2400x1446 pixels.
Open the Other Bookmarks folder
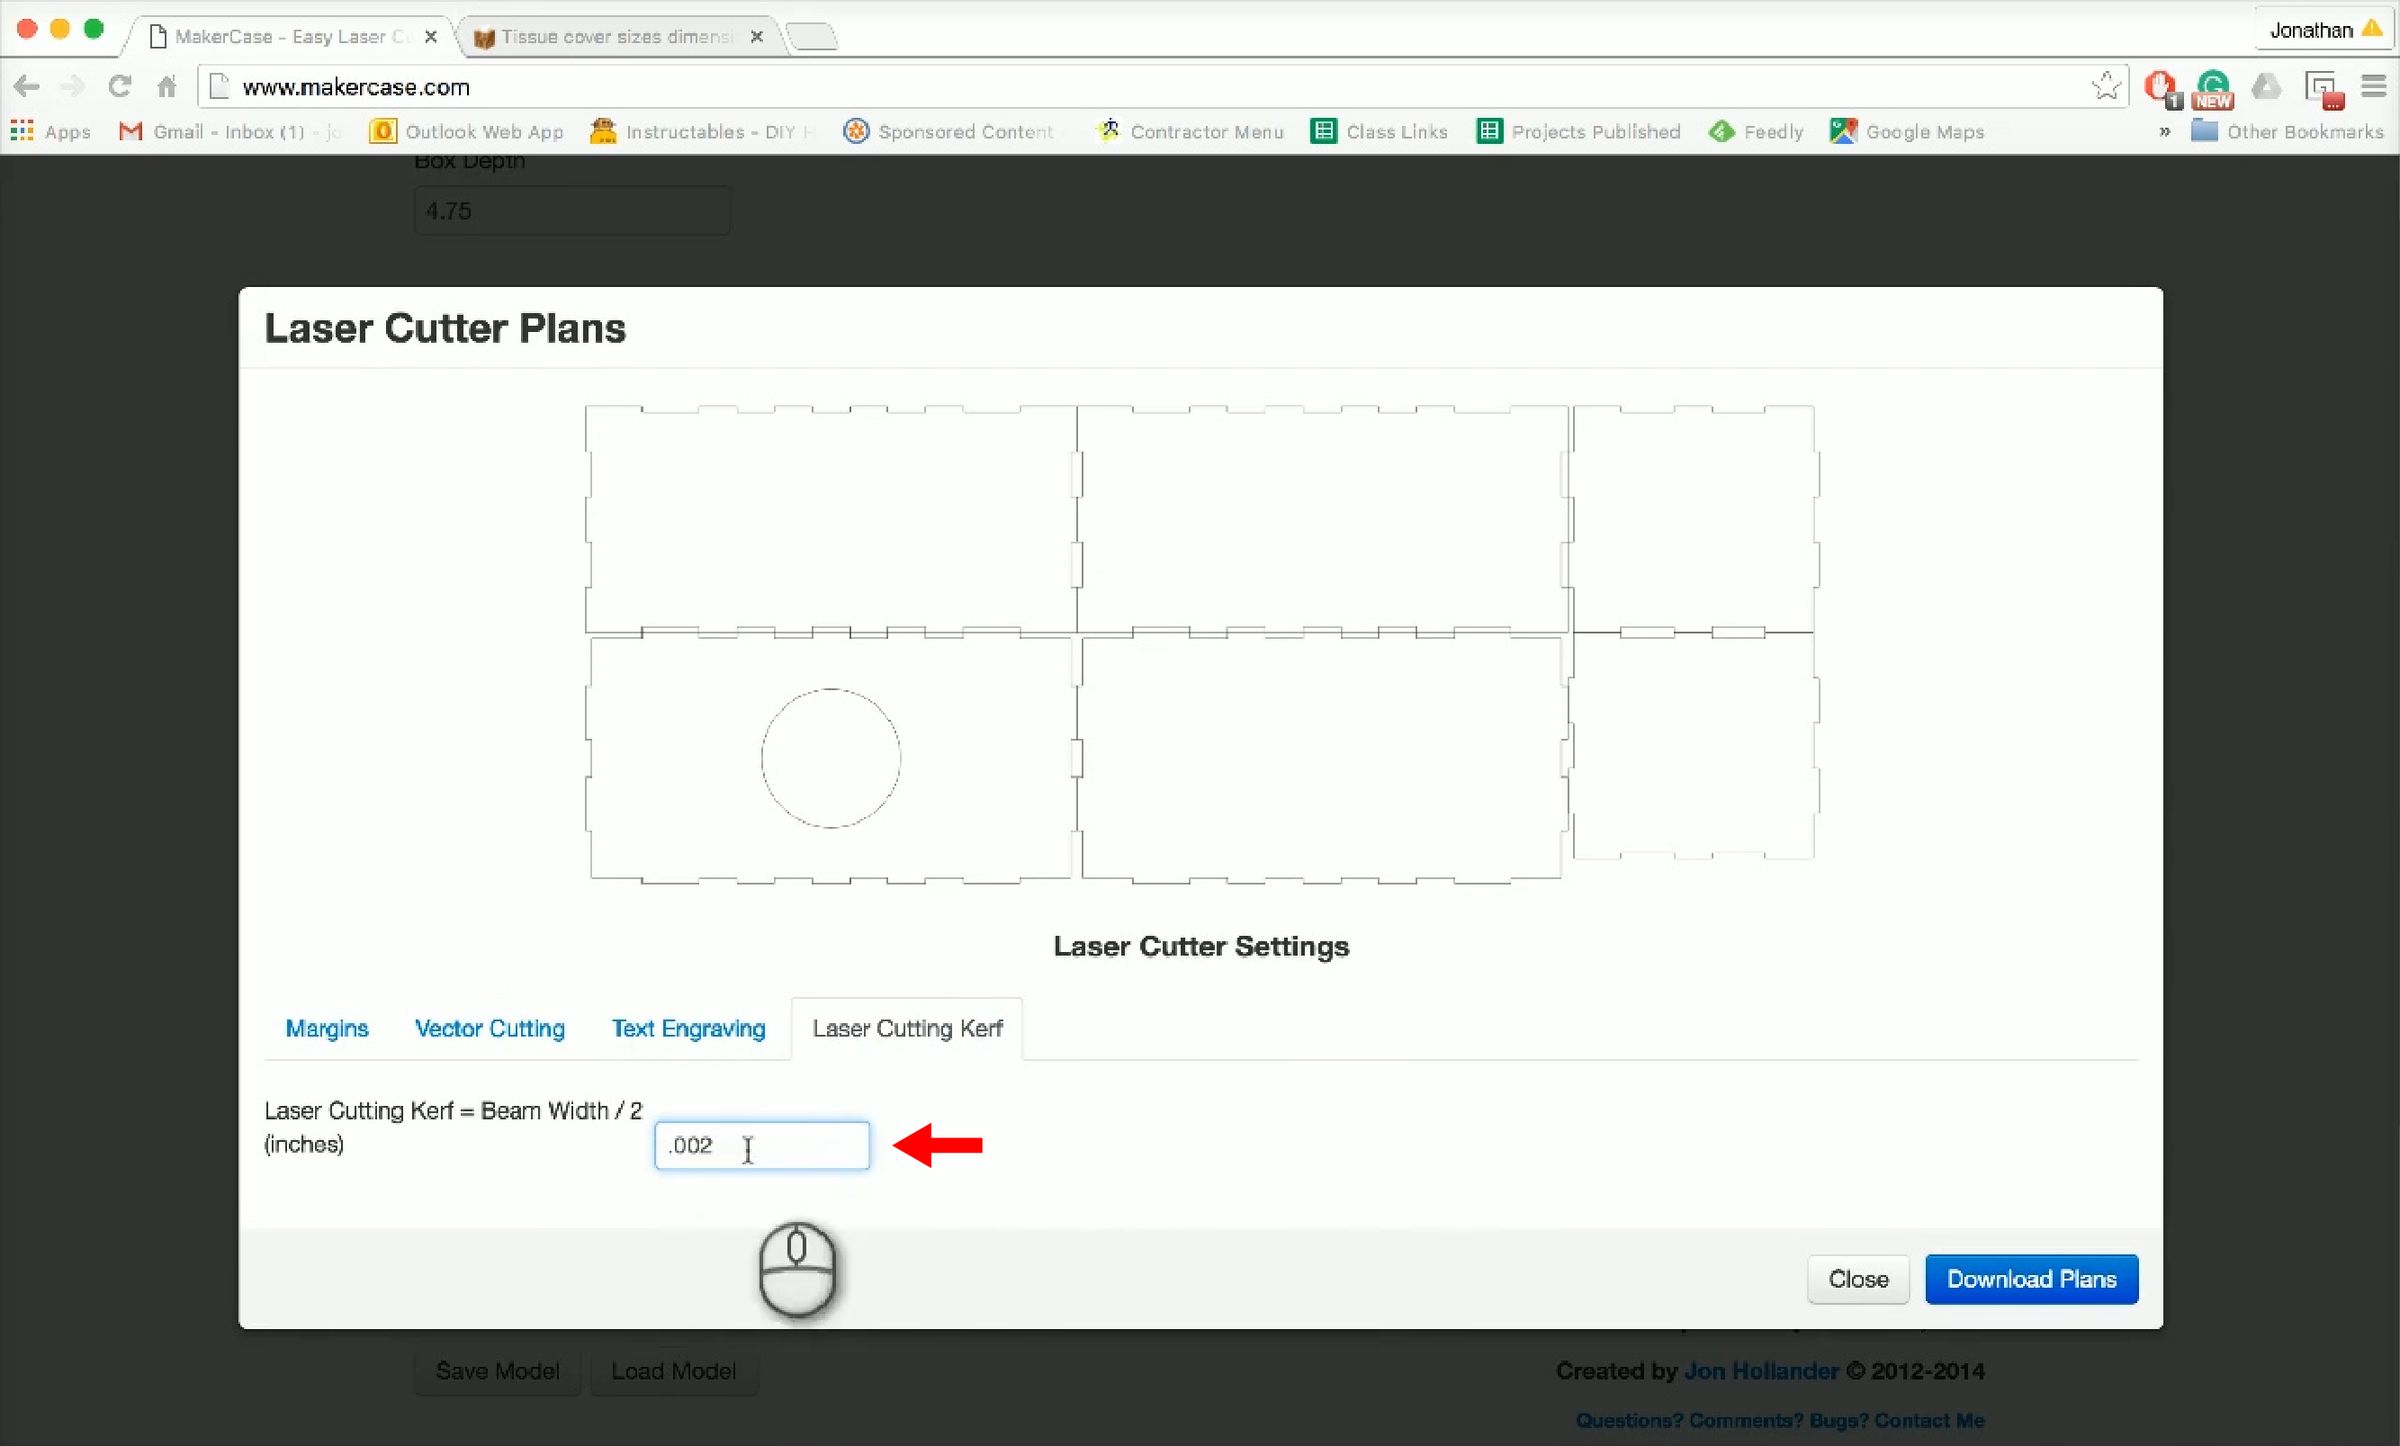(2288, 132)
